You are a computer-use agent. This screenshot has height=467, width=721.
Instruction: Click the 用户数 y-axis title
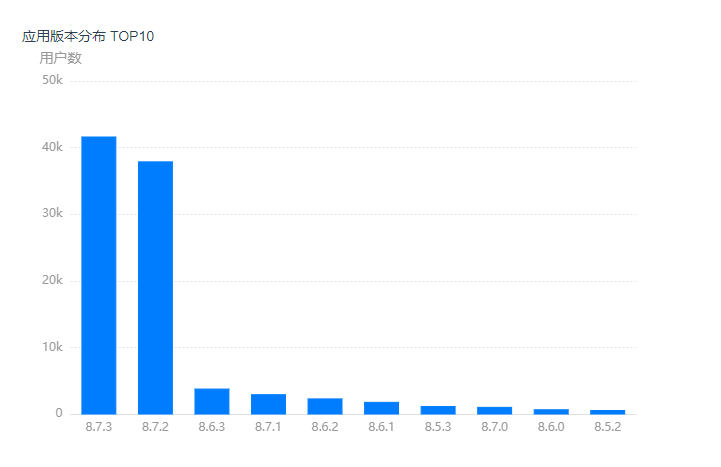pos(60,58)
